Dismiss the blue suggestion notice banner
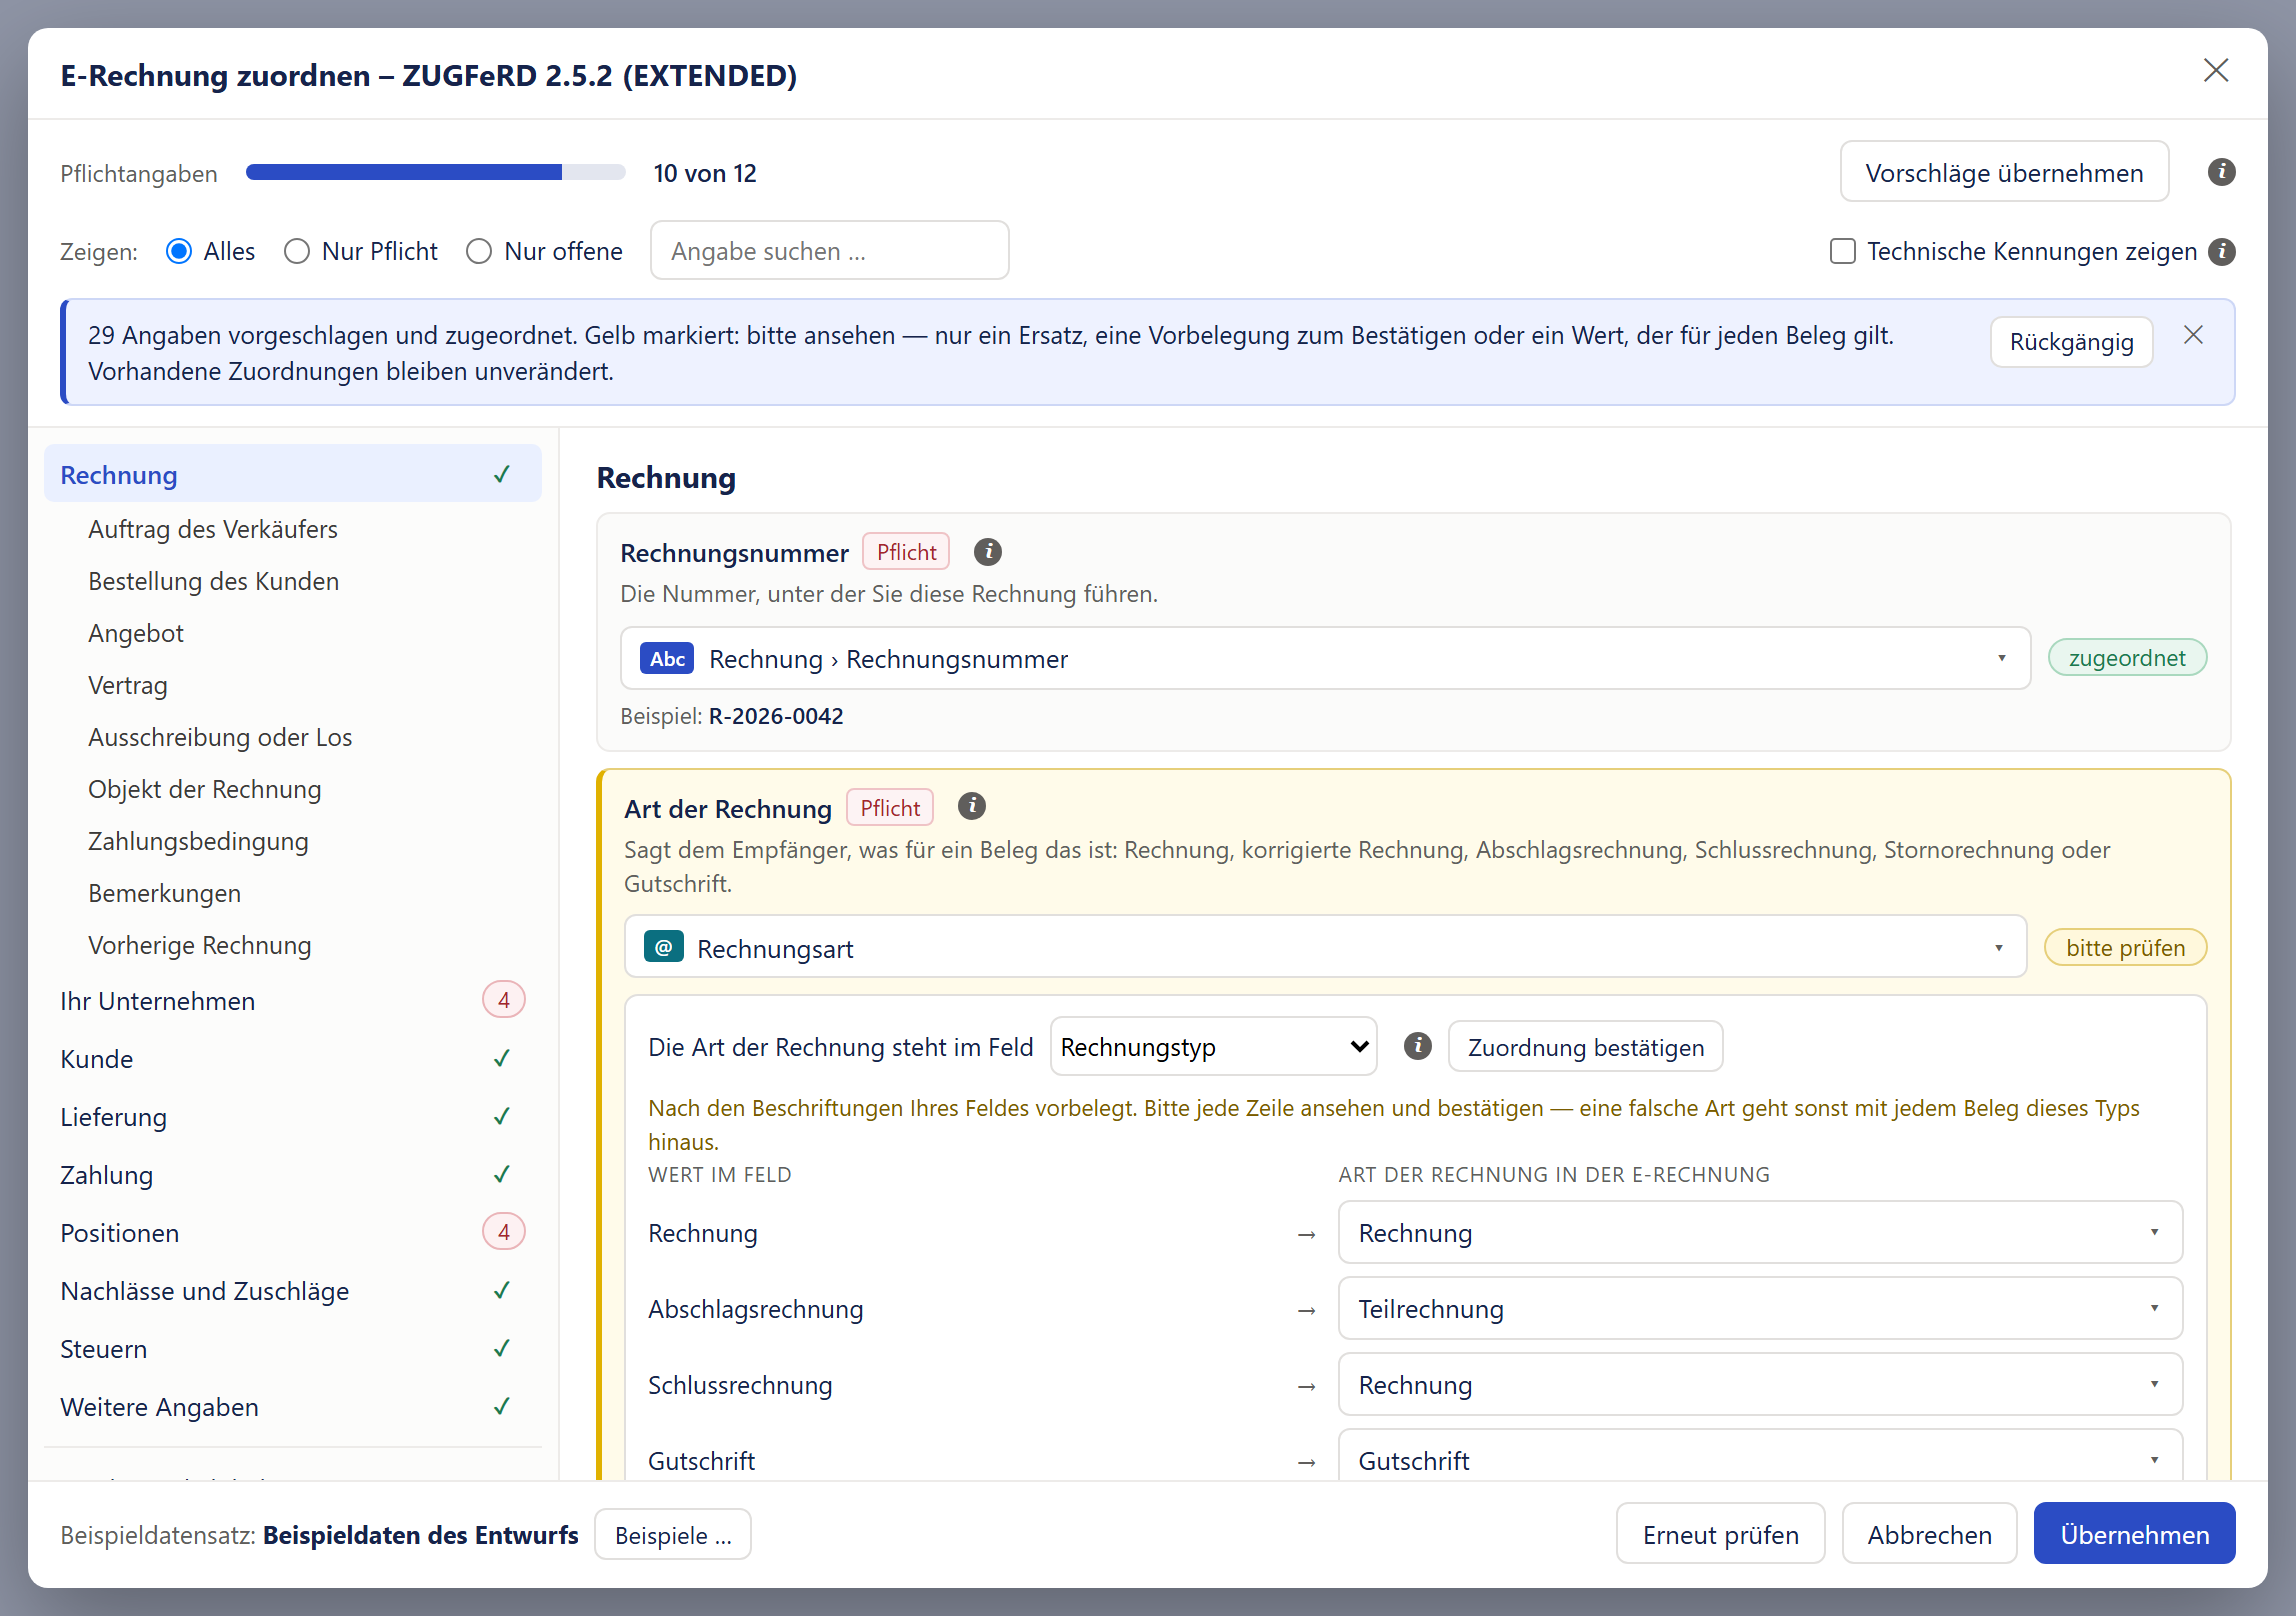2296x1616 pixels. [x=2193, y=335]
